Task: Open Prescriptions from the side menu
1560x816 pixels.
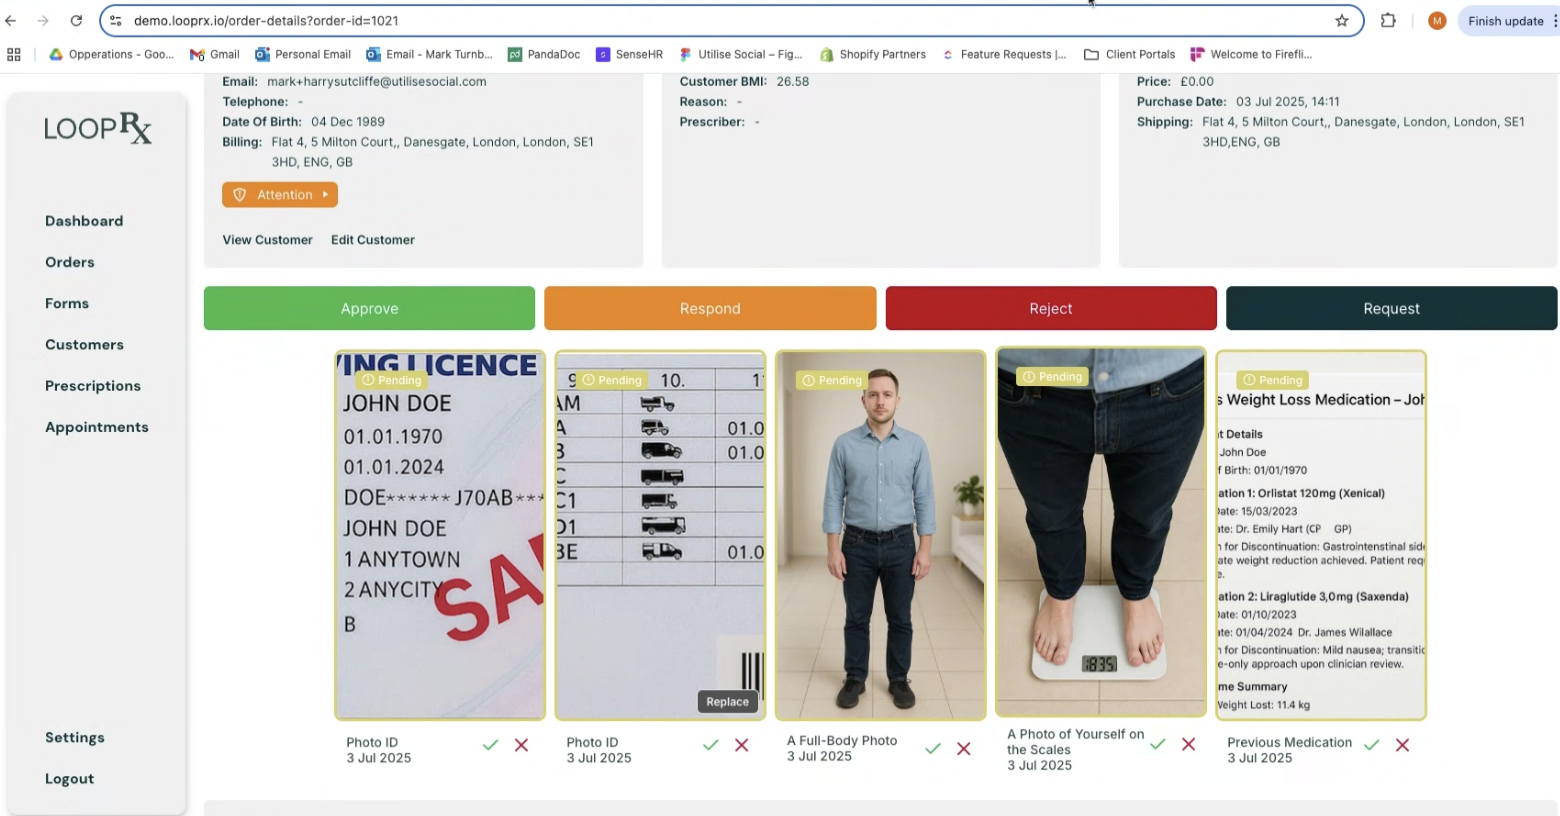Action: pyautogui.click(x=93, y=386)
